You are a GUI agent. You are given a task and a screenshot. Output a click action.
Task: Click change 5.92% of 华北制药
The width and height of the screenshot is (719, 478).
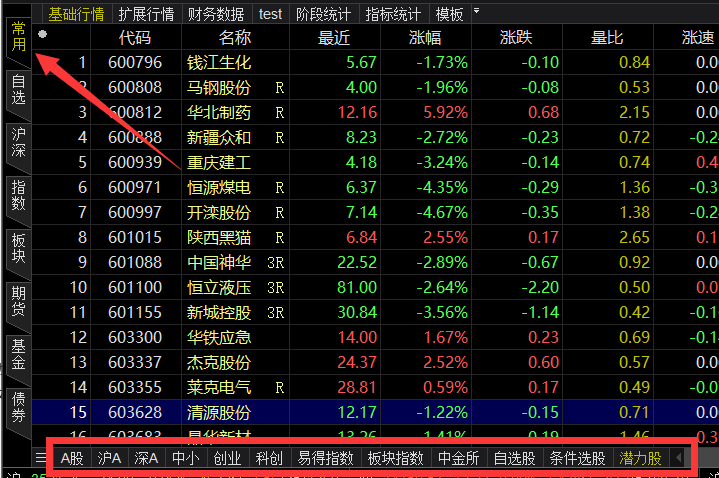pyautogui.click(x=445, y=112)
